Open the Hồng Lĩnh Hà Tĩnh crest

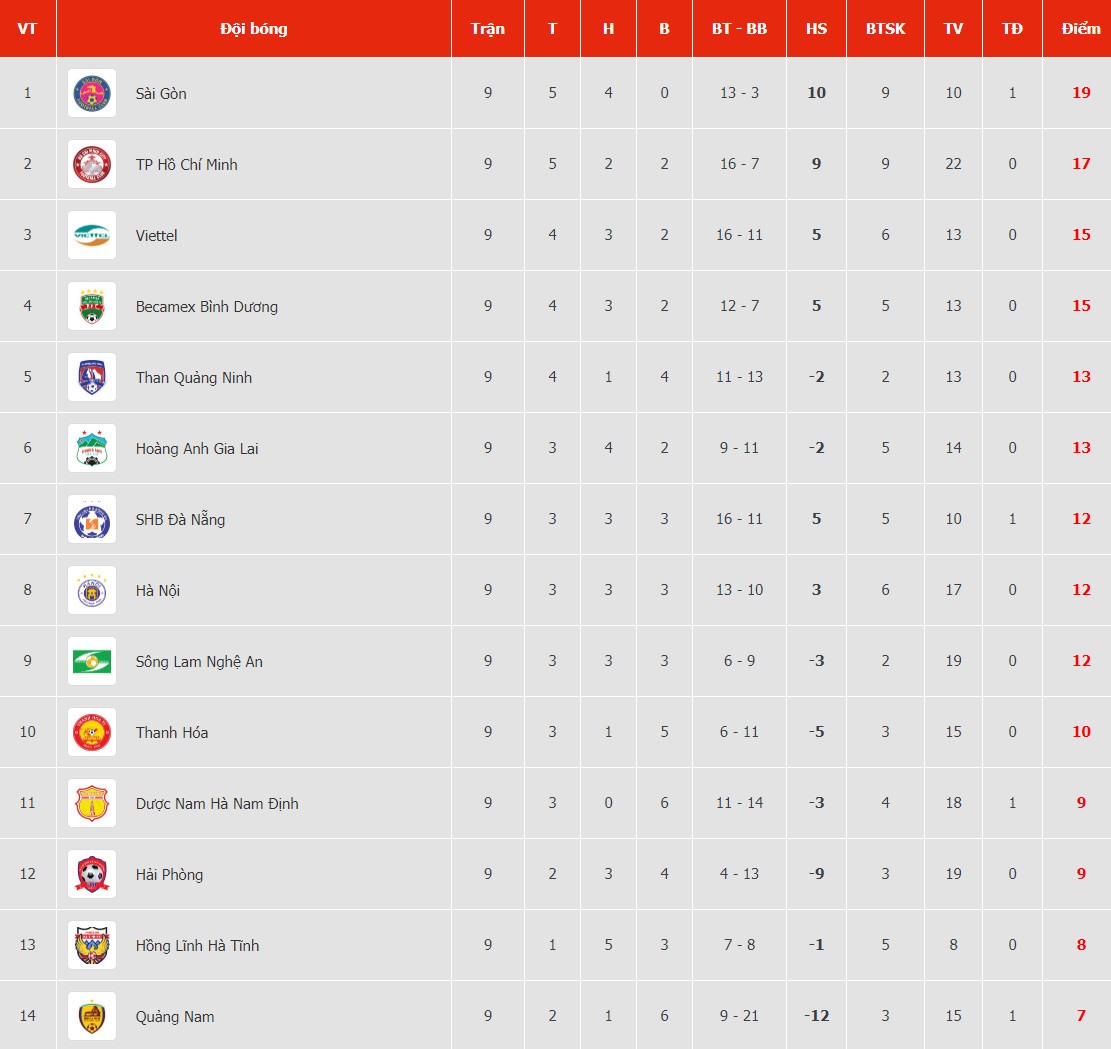[x=92, y=945]
